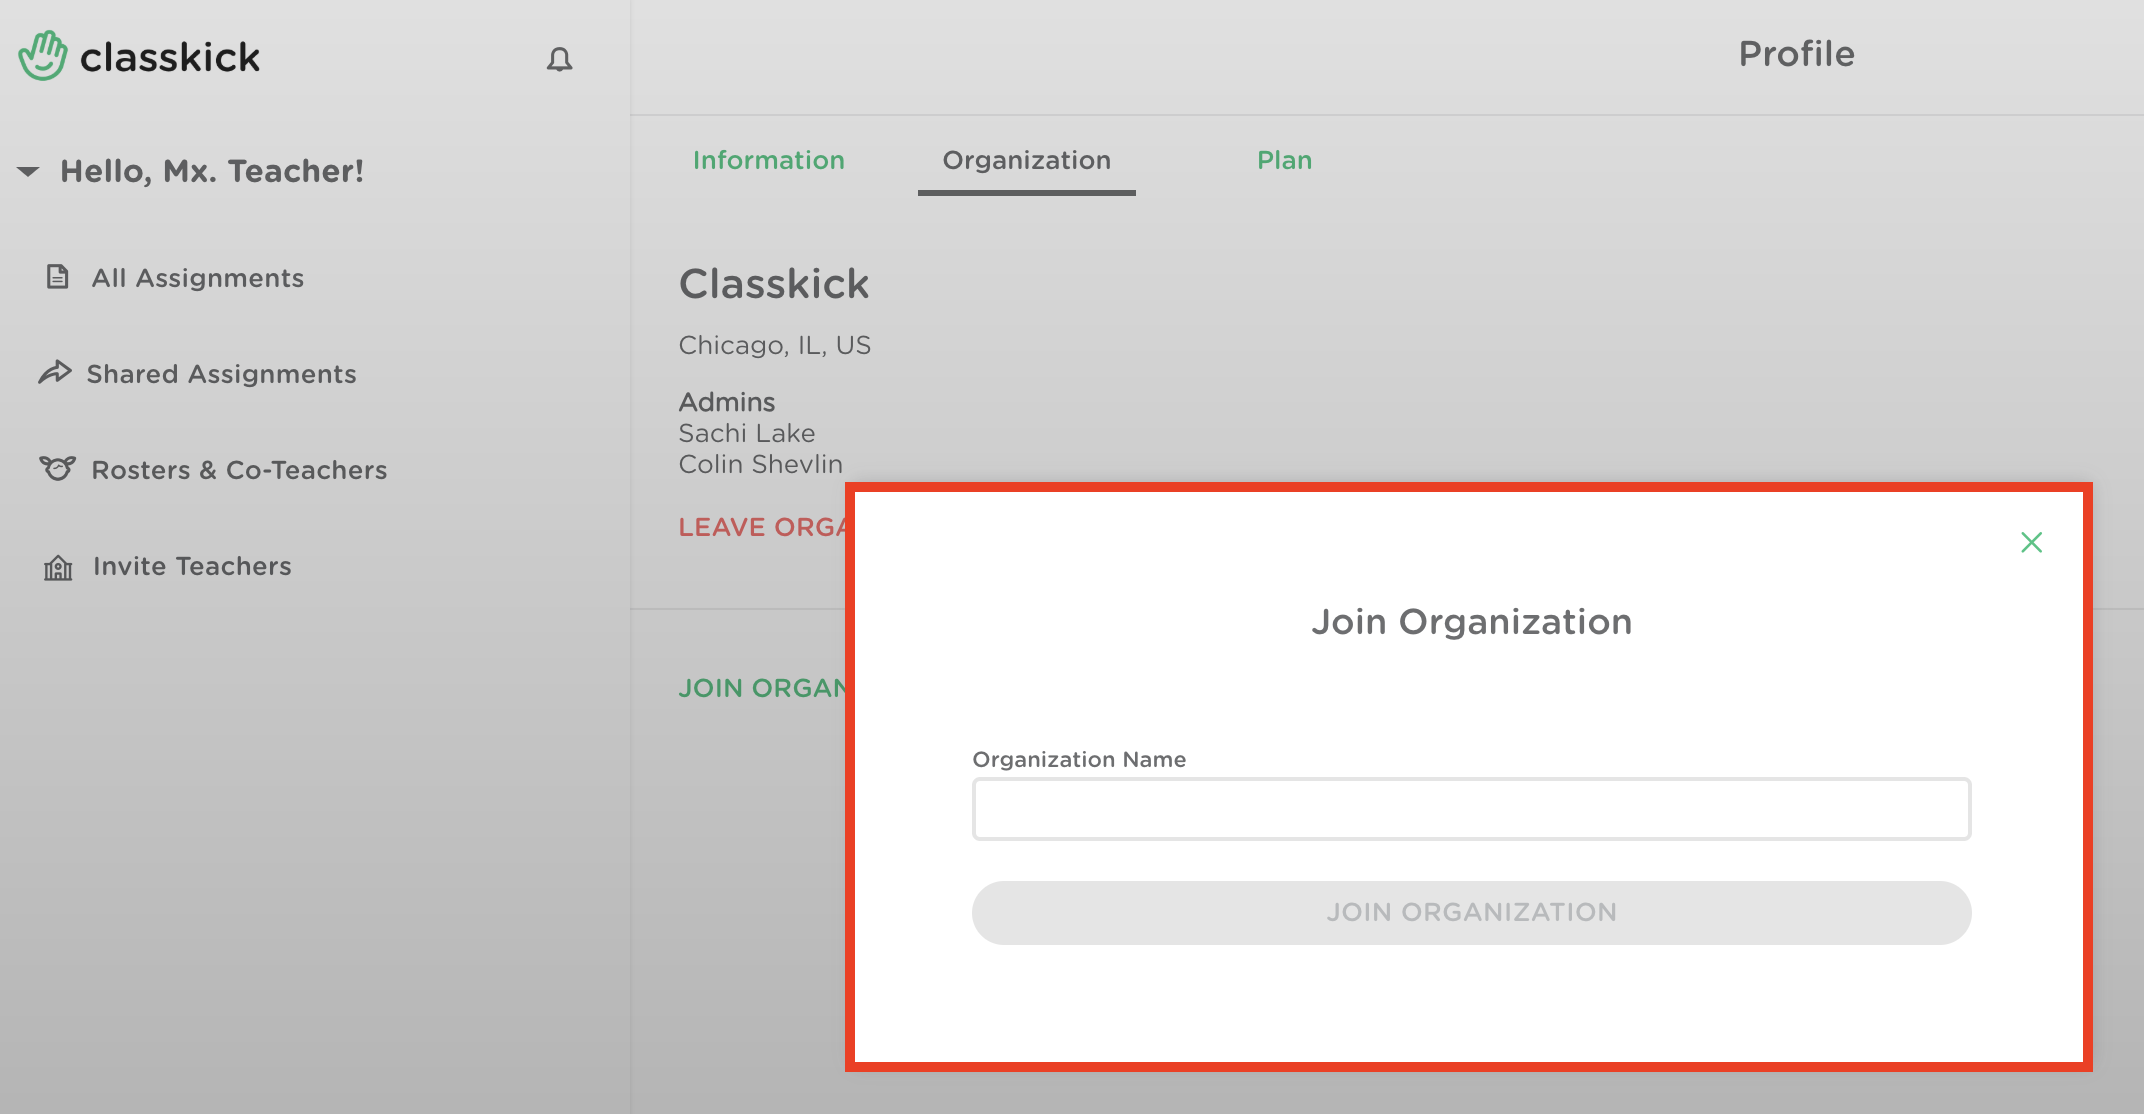Image resolution: width=2144 pixels, height=1114 pixels.
Task: Open notifications via the bell icon
Action: coord(559,60)
